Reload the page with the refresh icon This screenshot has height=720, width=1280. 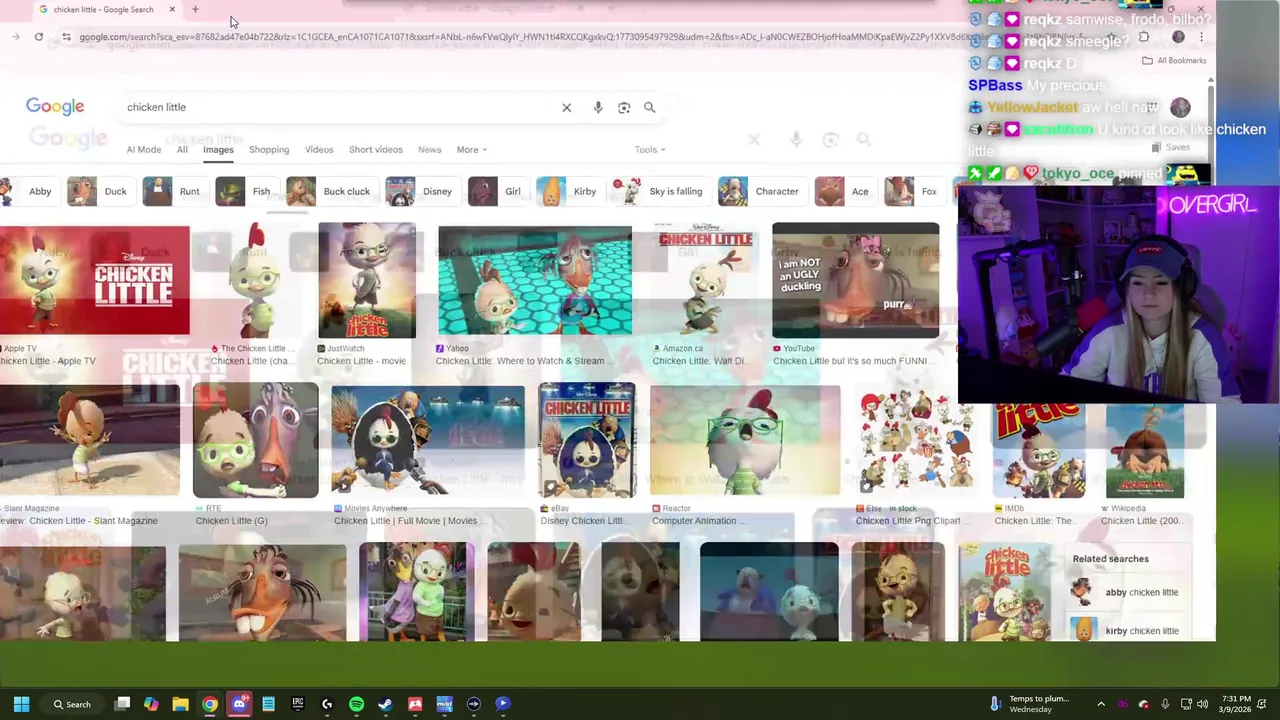(38, 37)
